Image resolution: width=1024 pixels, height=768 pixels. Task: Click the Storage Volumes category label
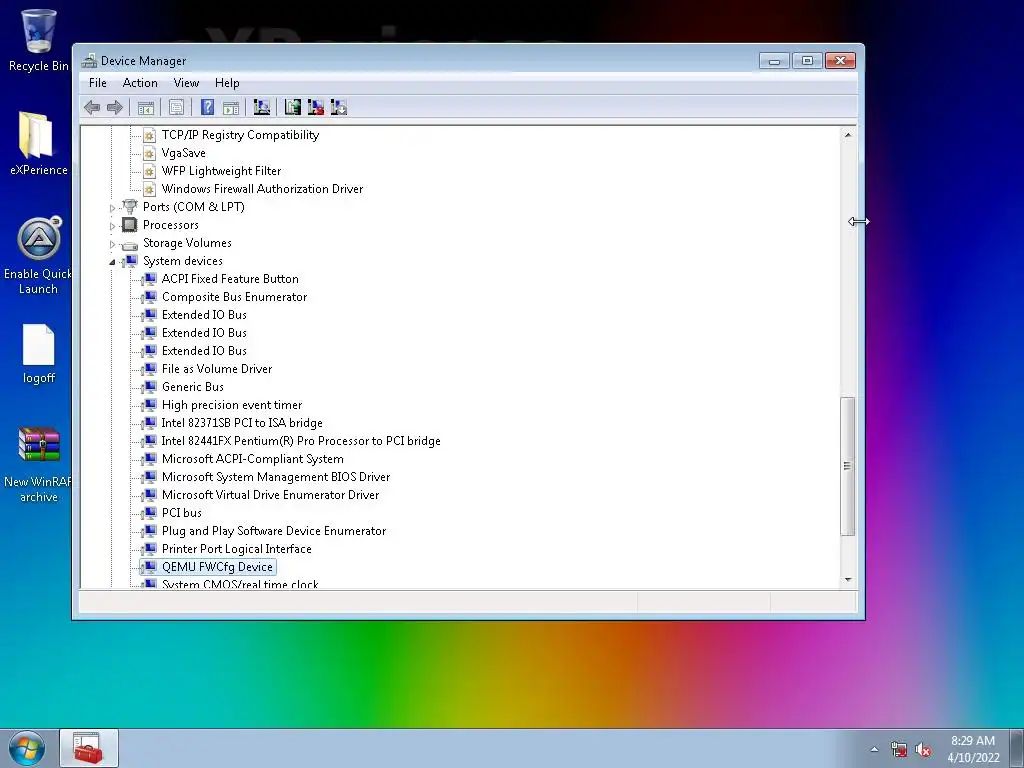(x=187, y=243)
